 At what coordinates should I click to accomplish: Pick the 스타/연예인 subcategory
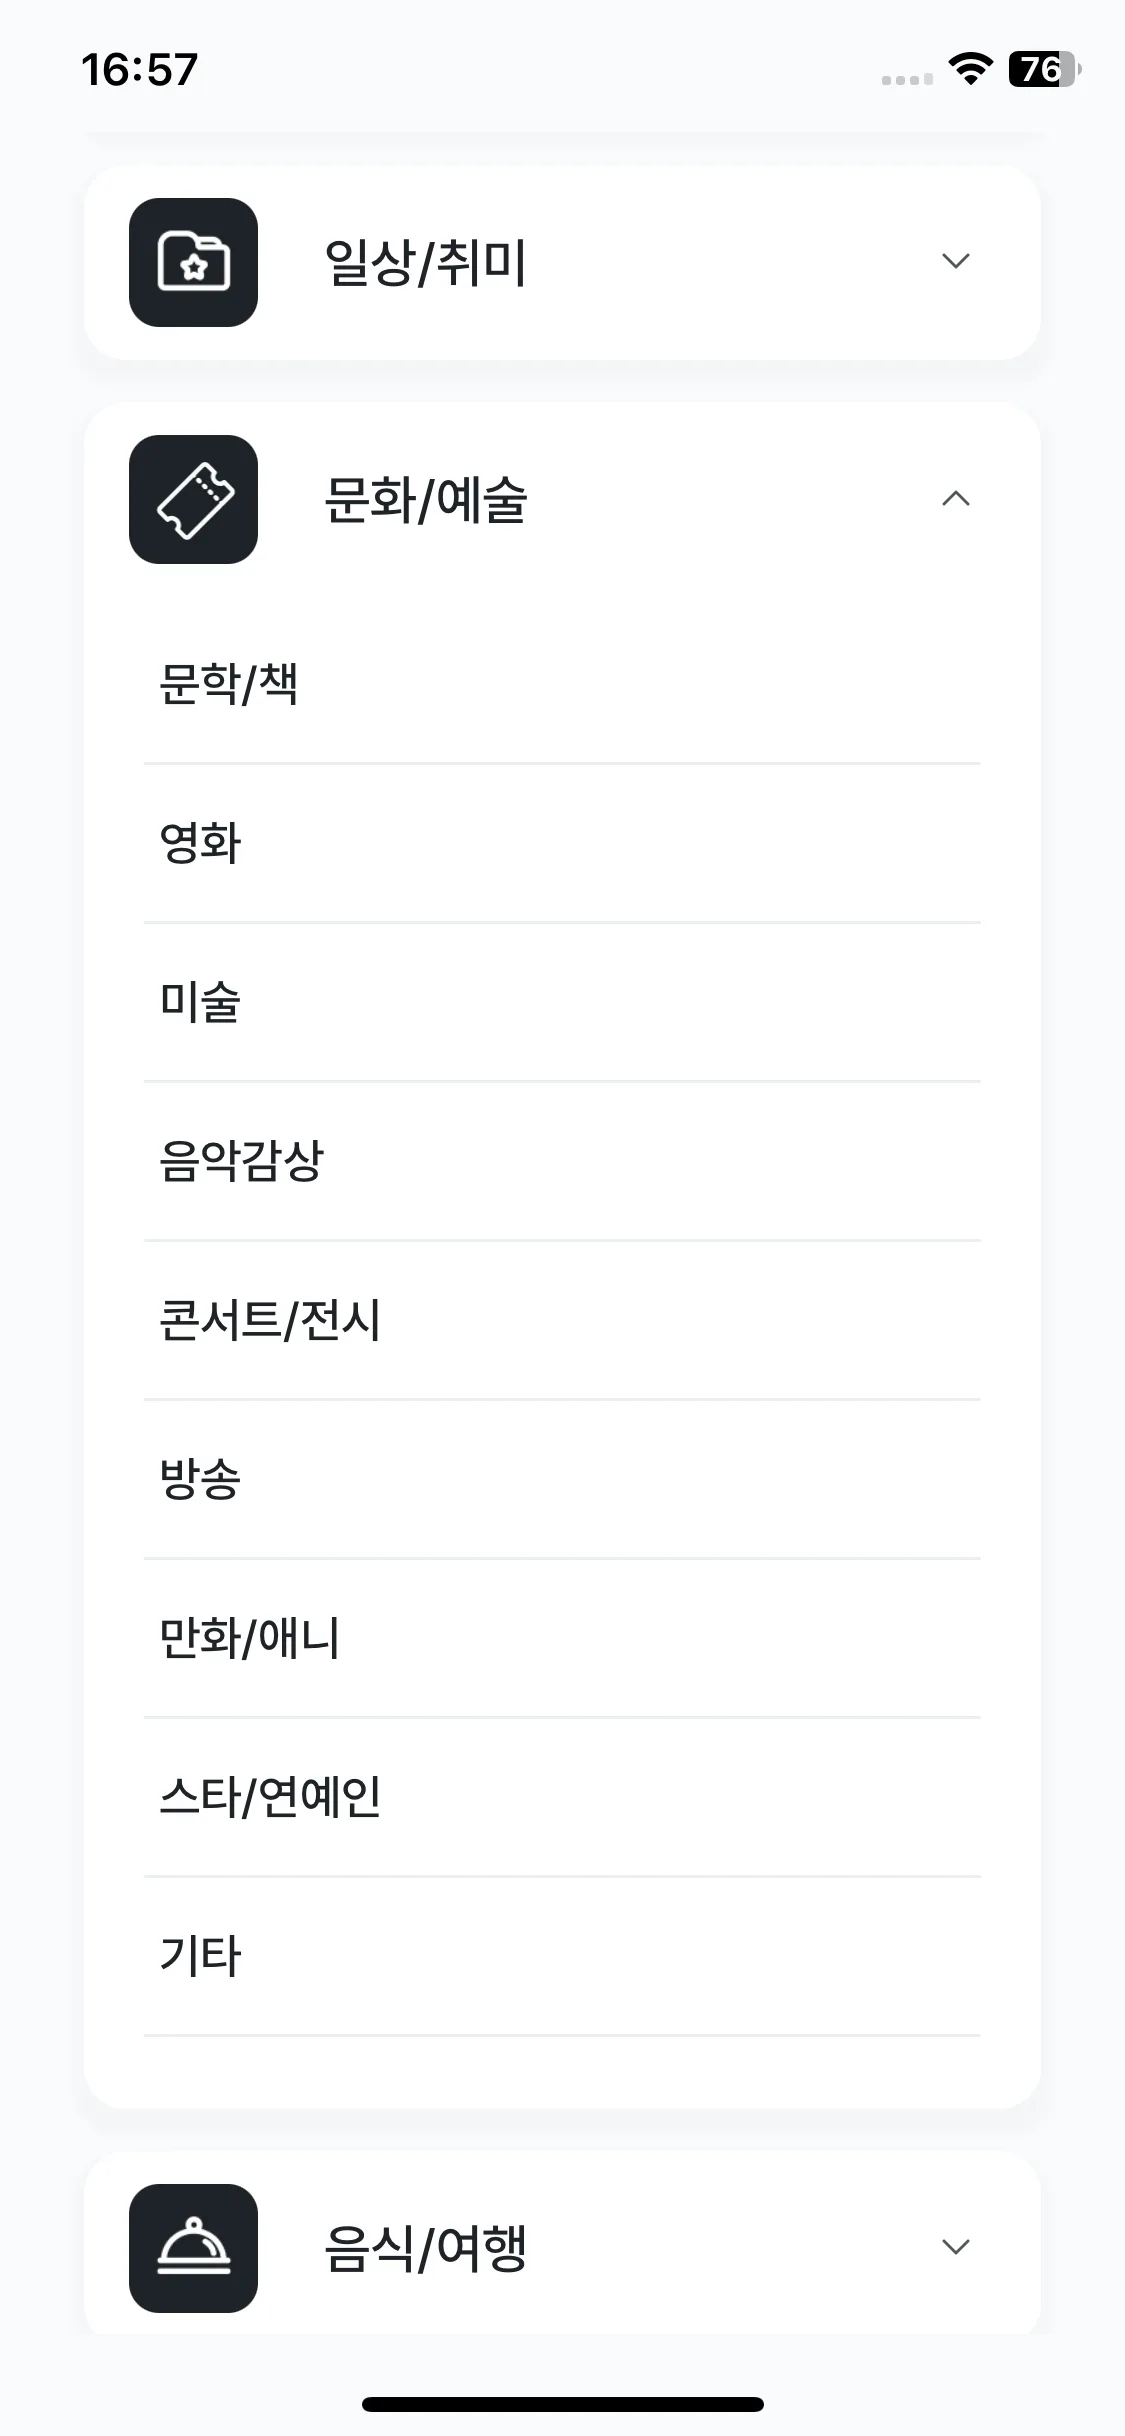(562, 1797)
